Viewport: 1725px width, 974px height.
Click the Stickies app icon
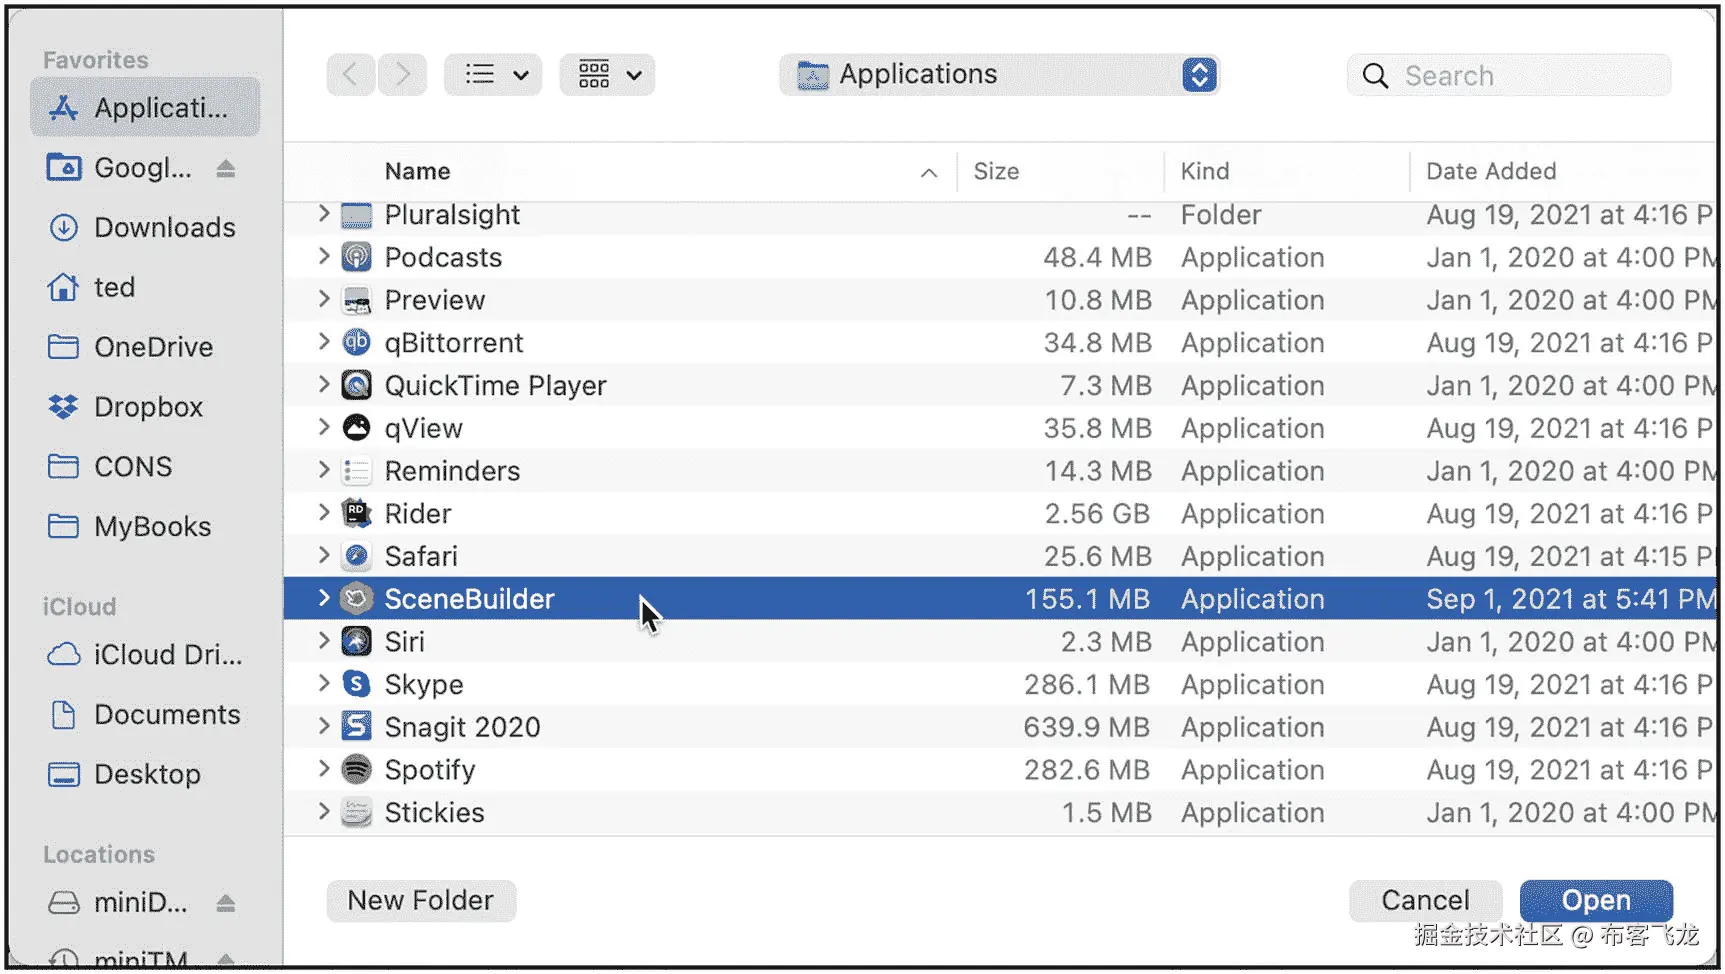pyautogui.click(x=356, y=812)
